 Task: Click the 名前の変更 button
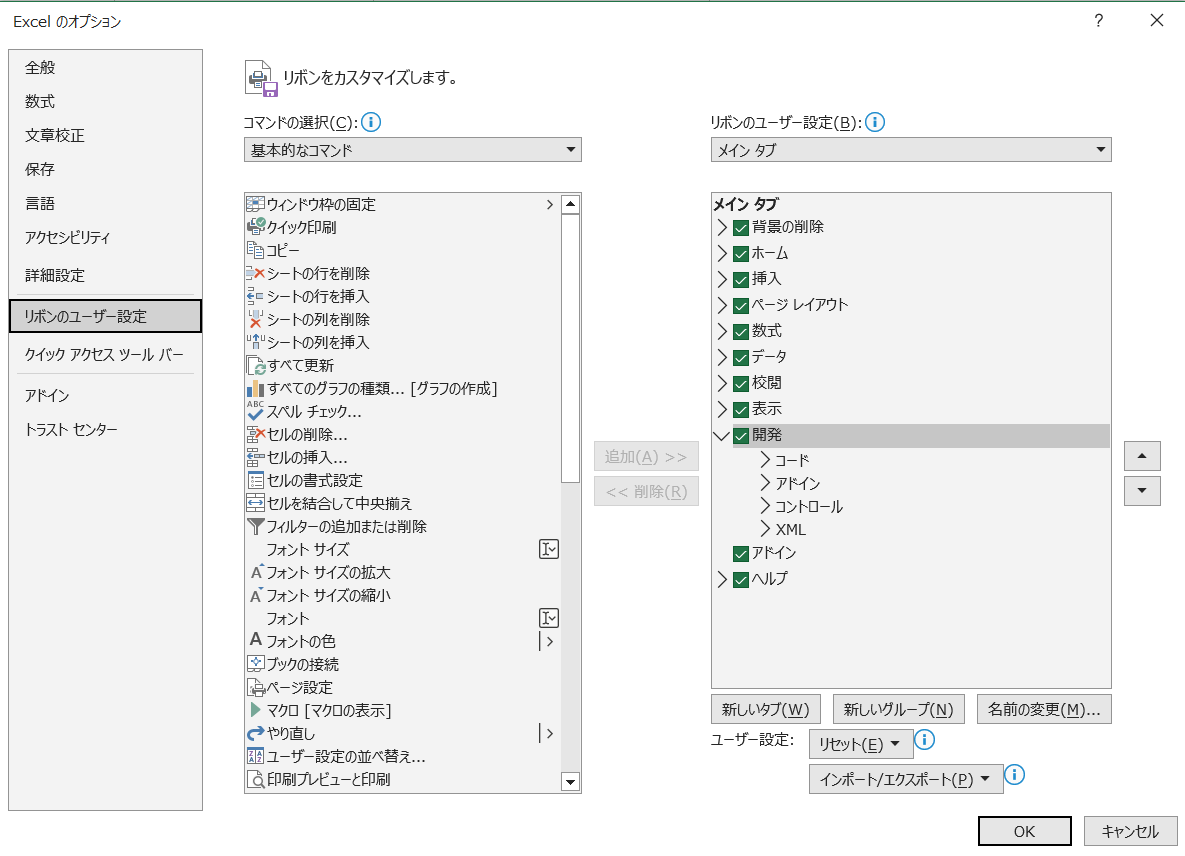click(x=1044, y=709)
